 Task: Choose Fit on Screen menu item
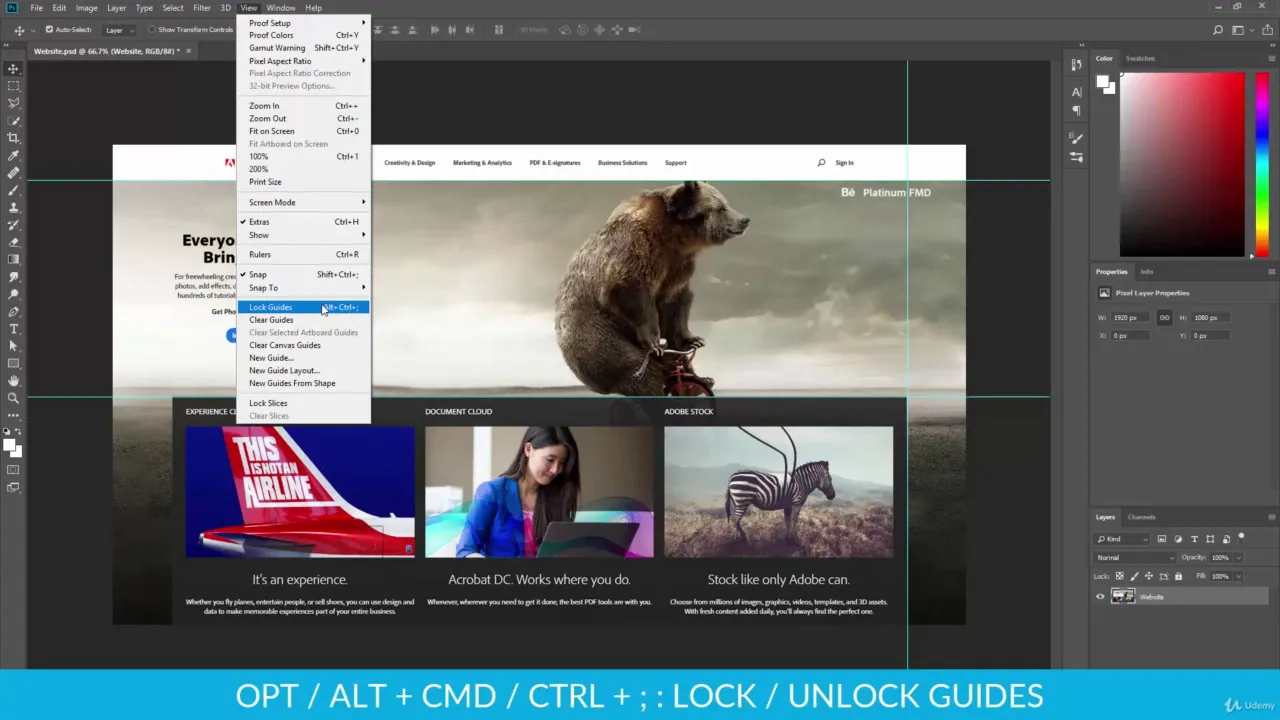pyautogui.click(x=304, y=131)
